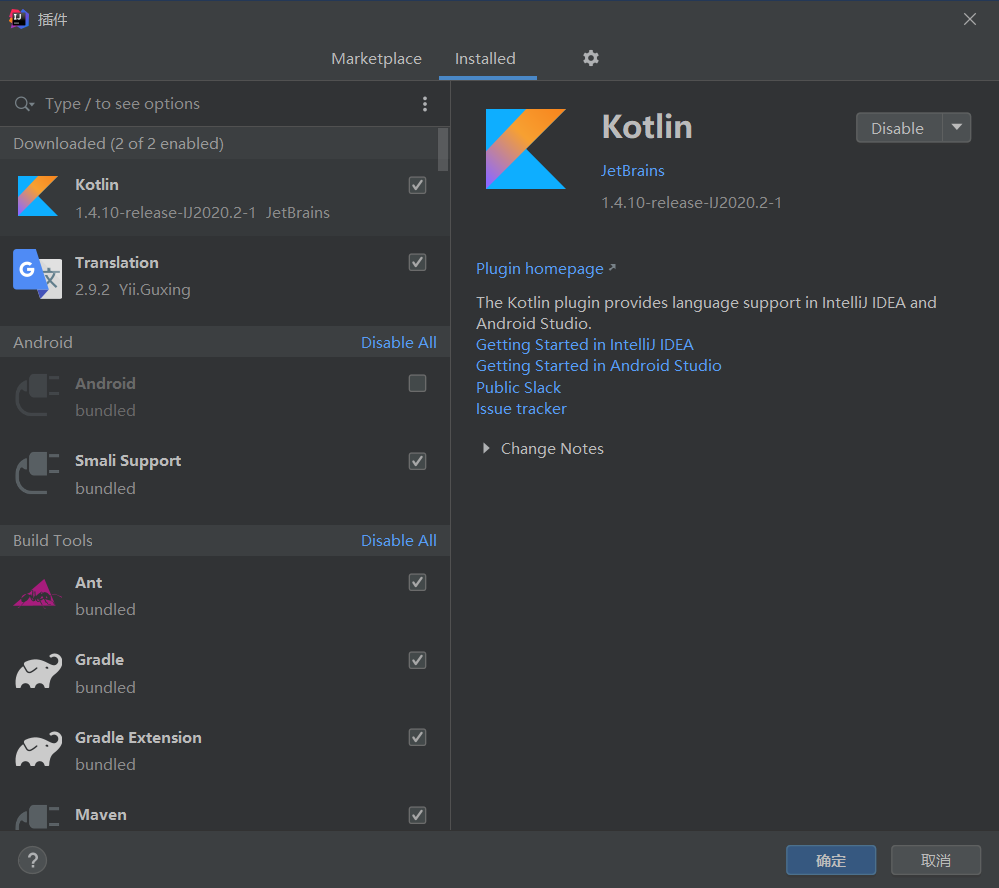Image resolution: width=999 pixels, height=888 pixels.
Task: Click the Ant plugin name
Action: [89, 583]
